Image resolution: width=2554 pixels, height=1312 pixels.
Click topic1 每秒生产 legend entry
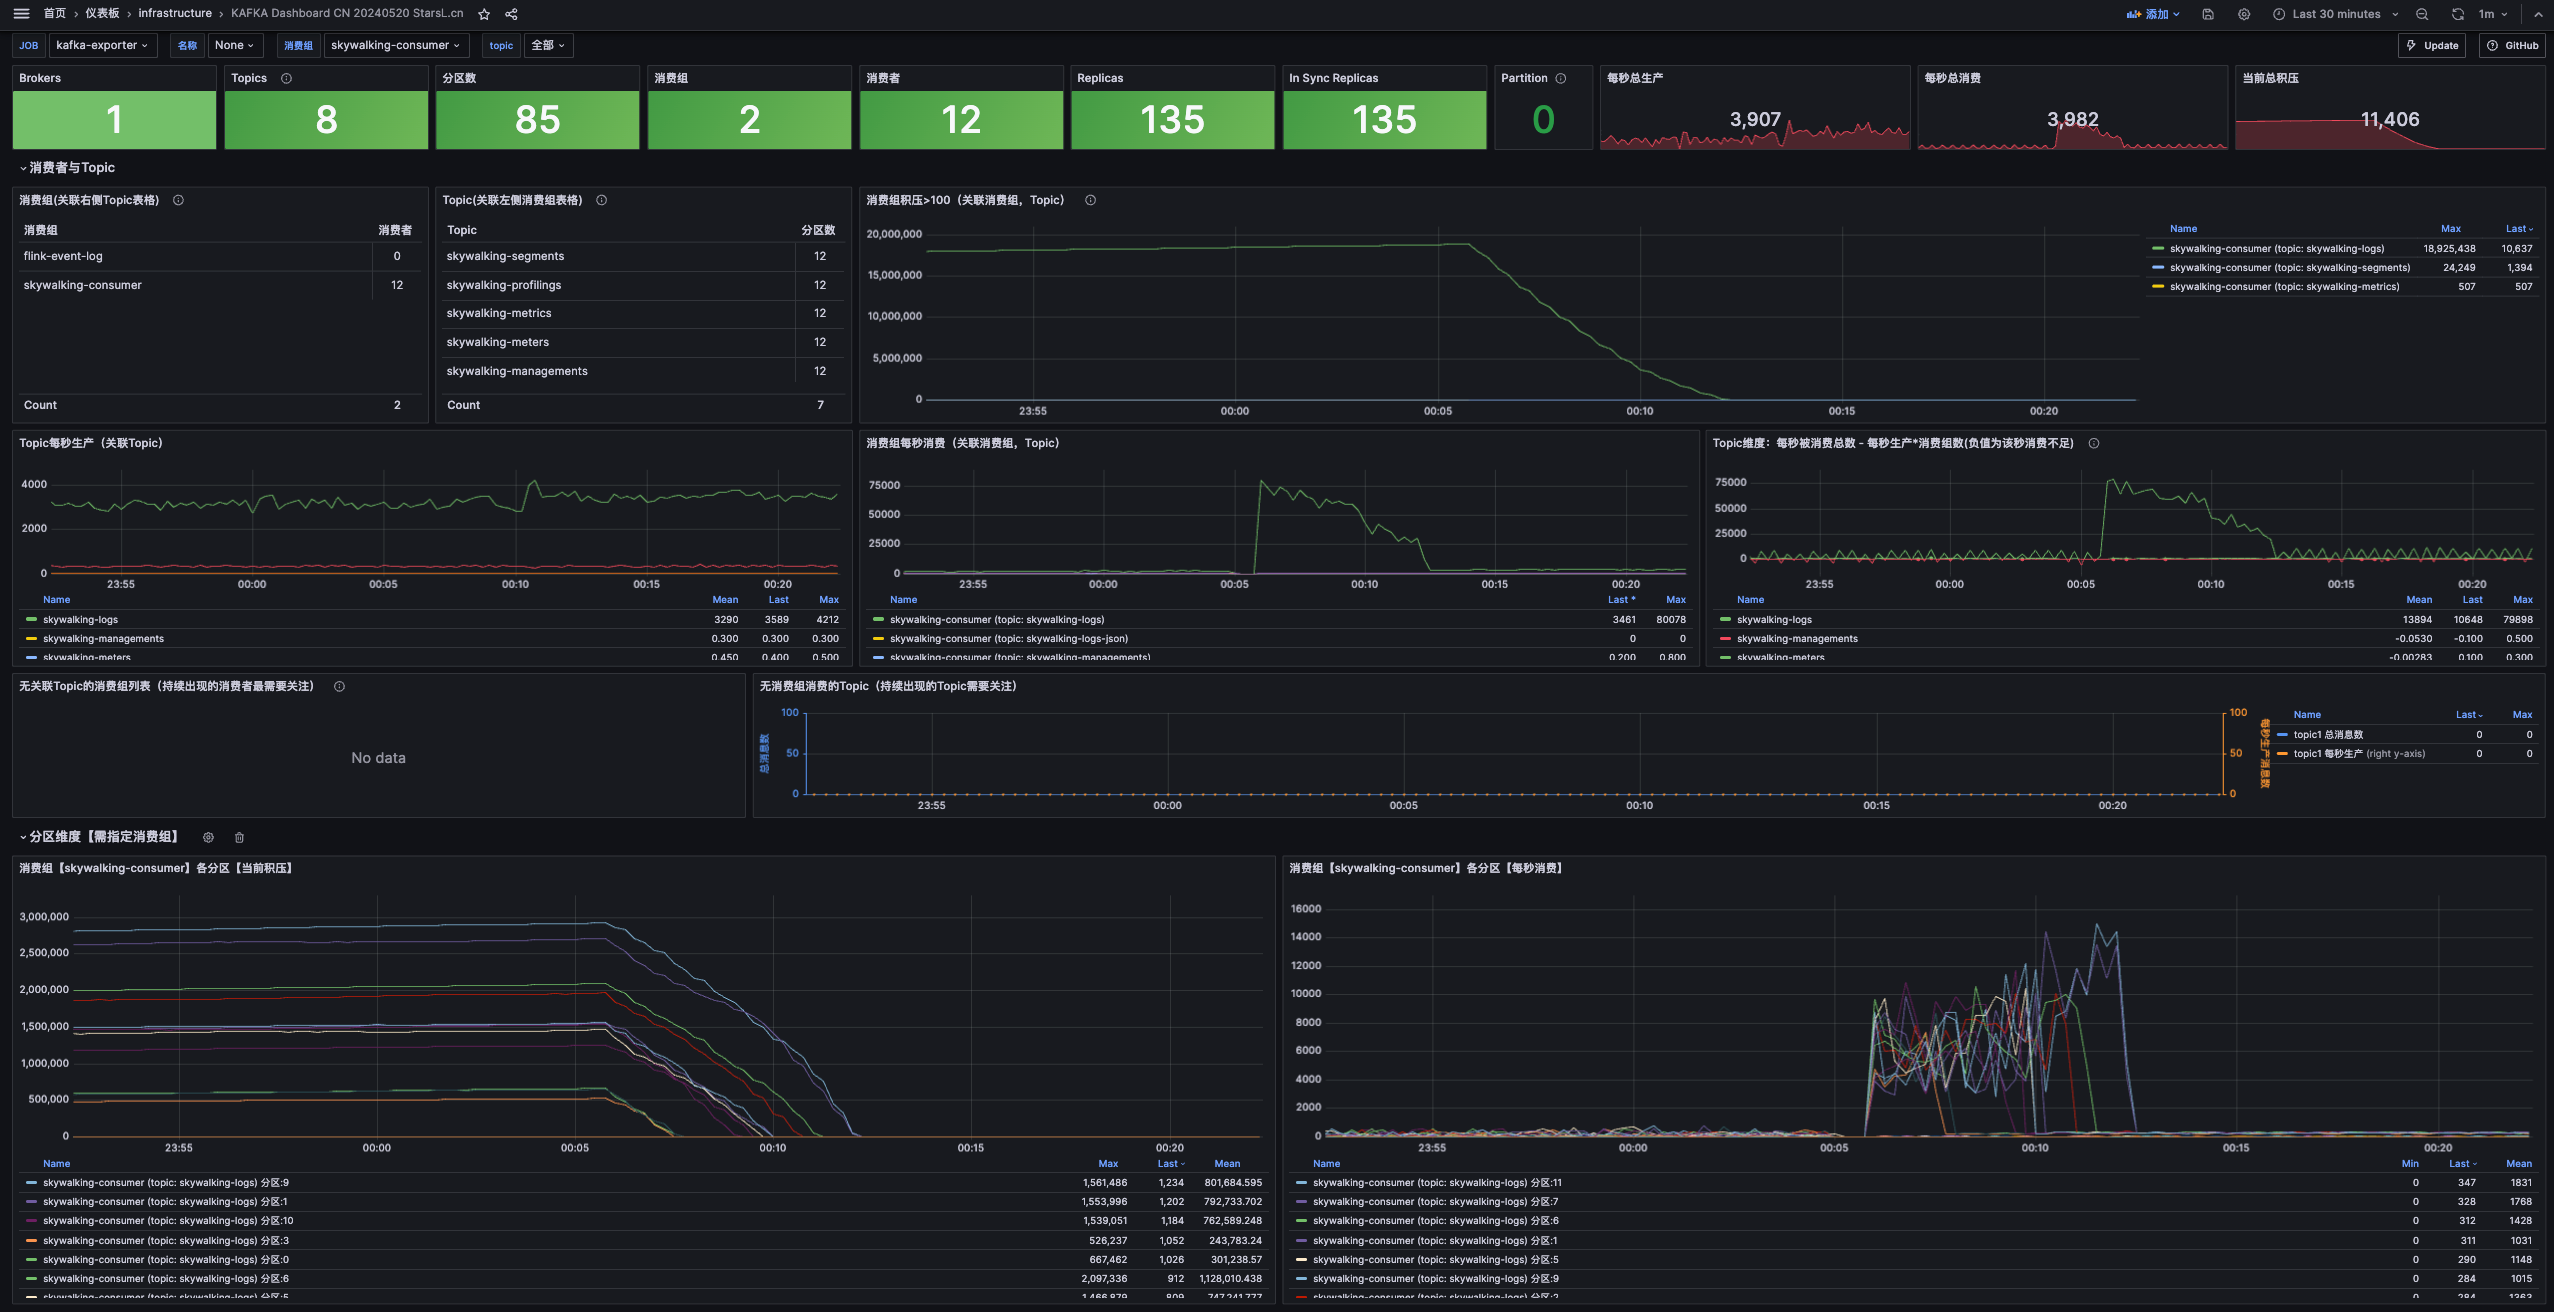pos(2359,754)
